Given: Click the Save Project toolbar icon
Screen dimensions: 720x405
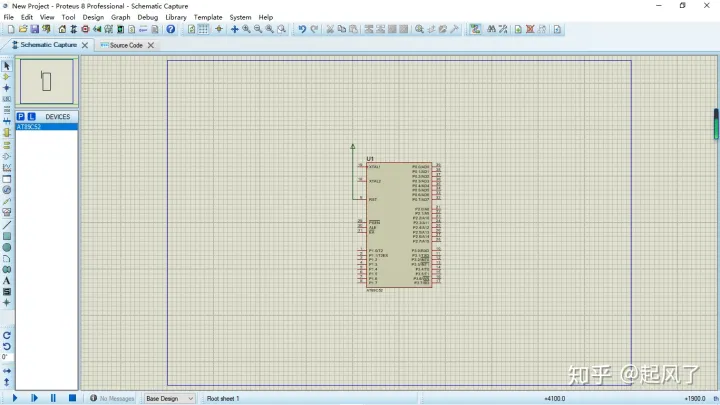Looking at the screenshot, I should click(x=35, y=30).
